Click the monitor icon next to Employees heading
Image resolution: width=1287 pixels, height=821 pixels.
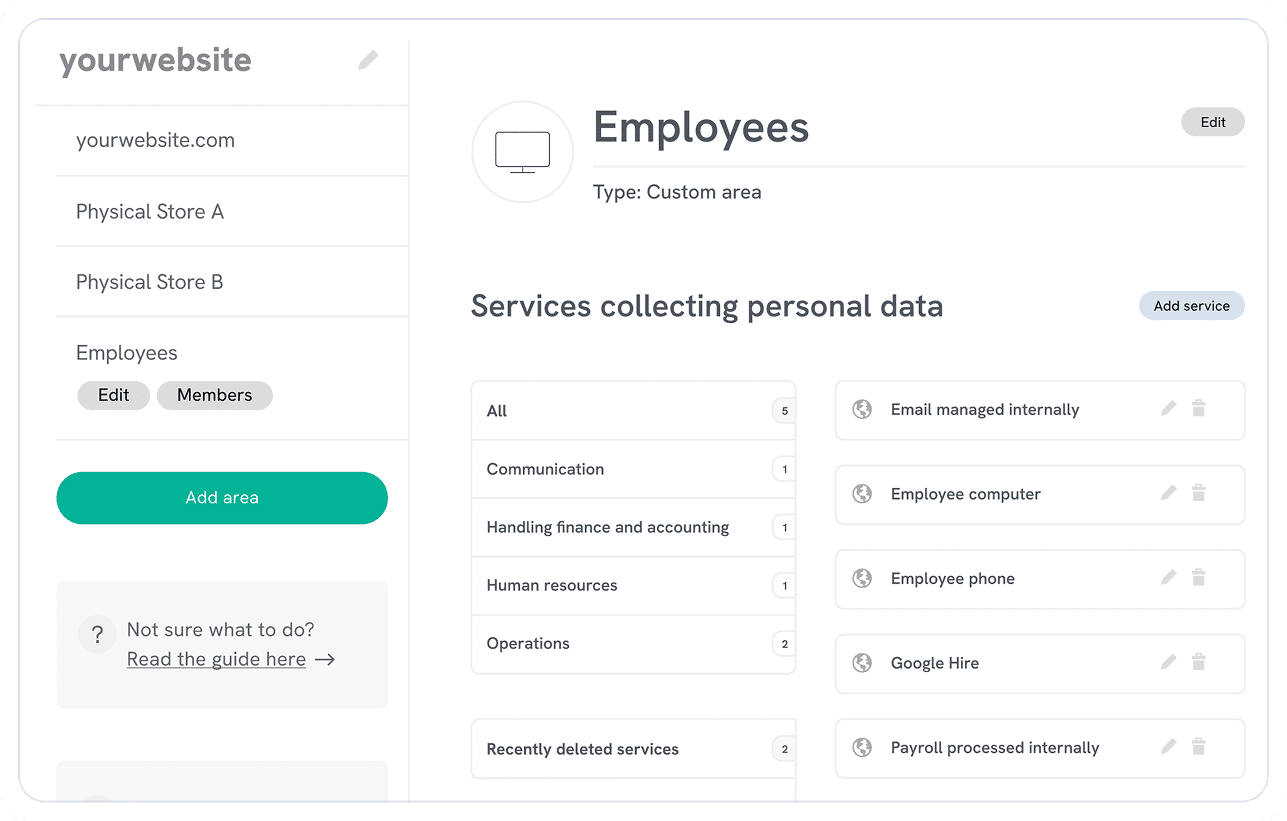522,152
